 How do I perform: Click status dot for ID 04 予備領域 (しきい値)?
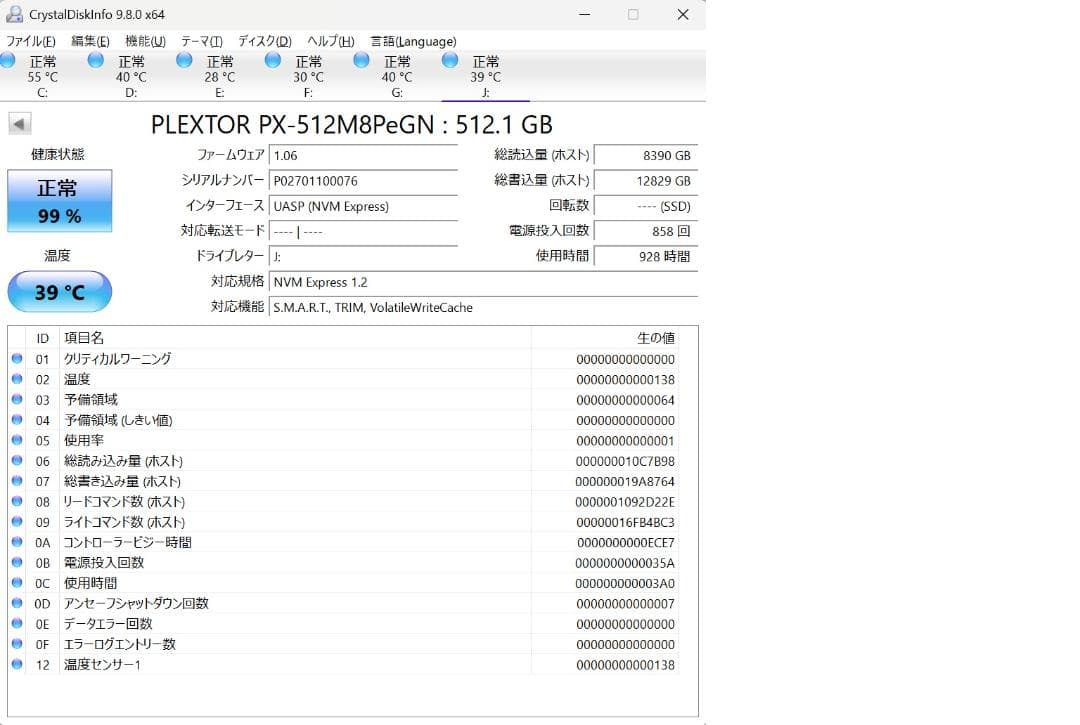point(17,419)
